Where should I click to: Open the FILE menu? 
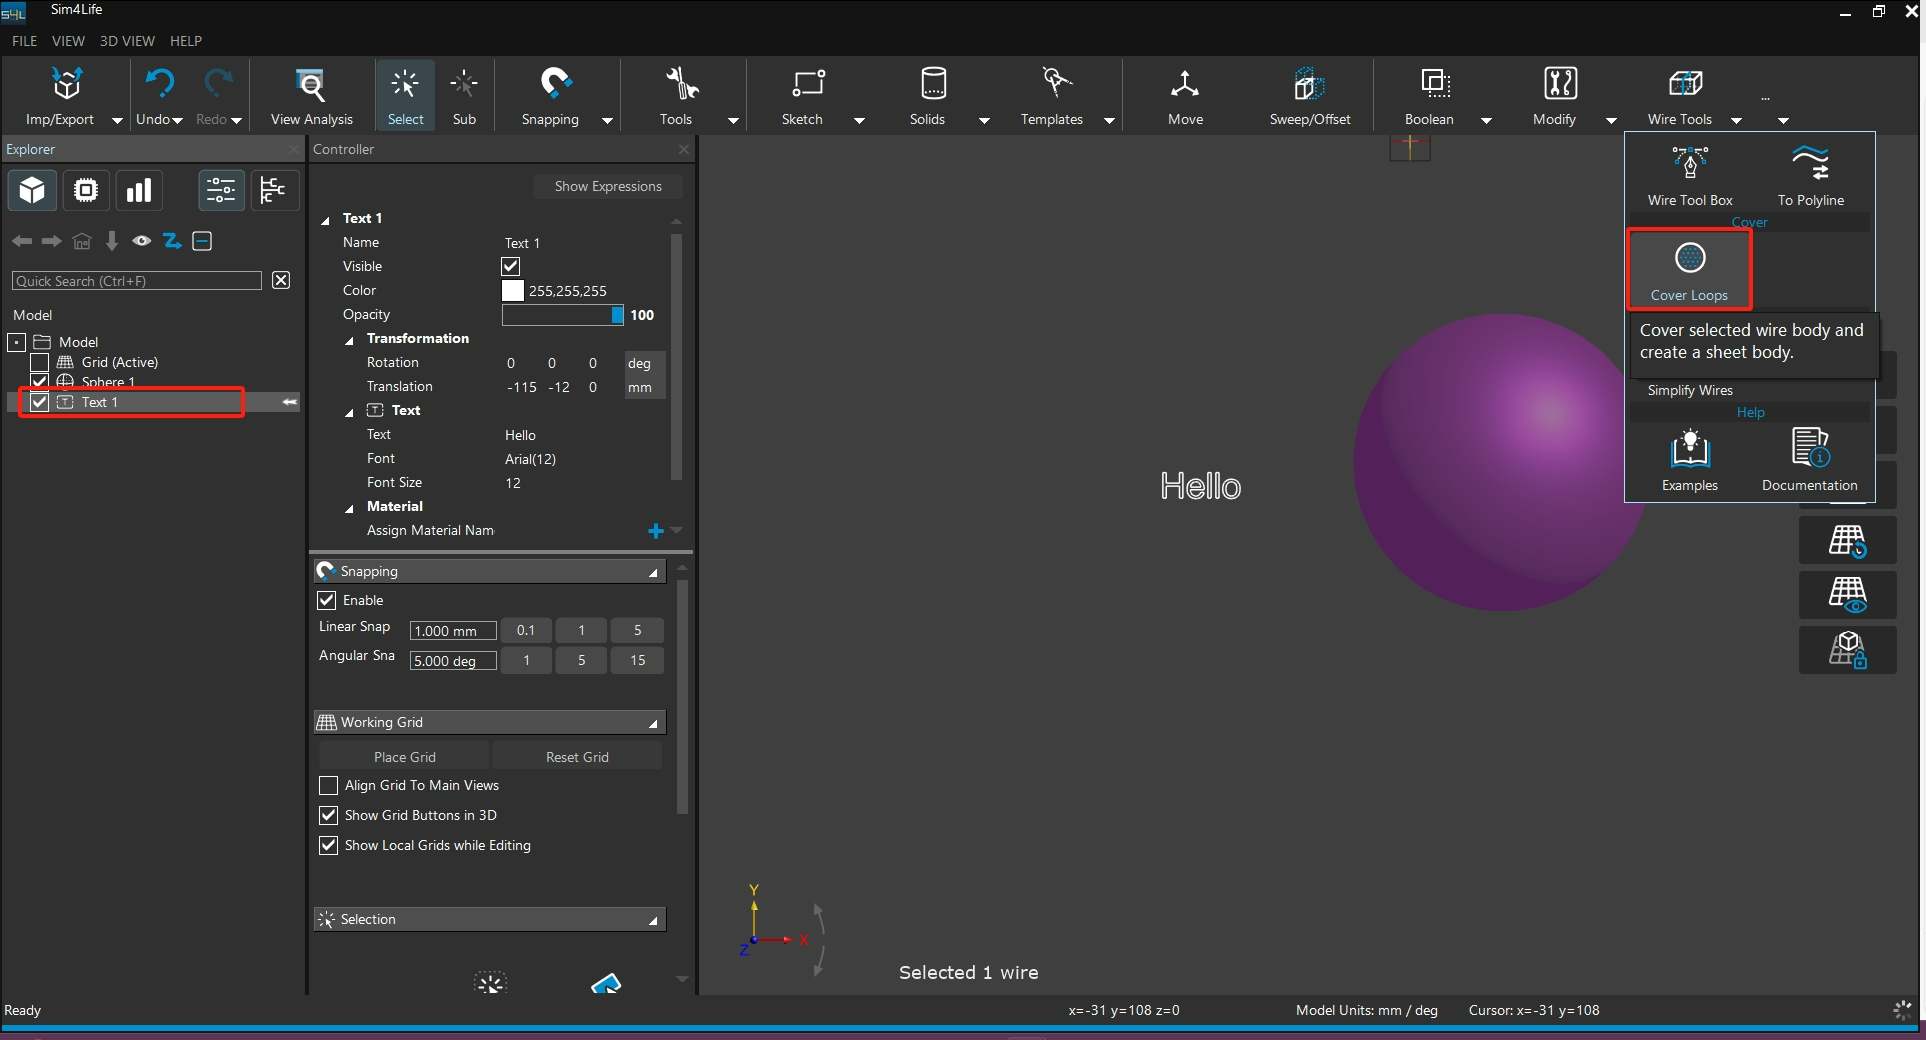click(x=24, y=41)
